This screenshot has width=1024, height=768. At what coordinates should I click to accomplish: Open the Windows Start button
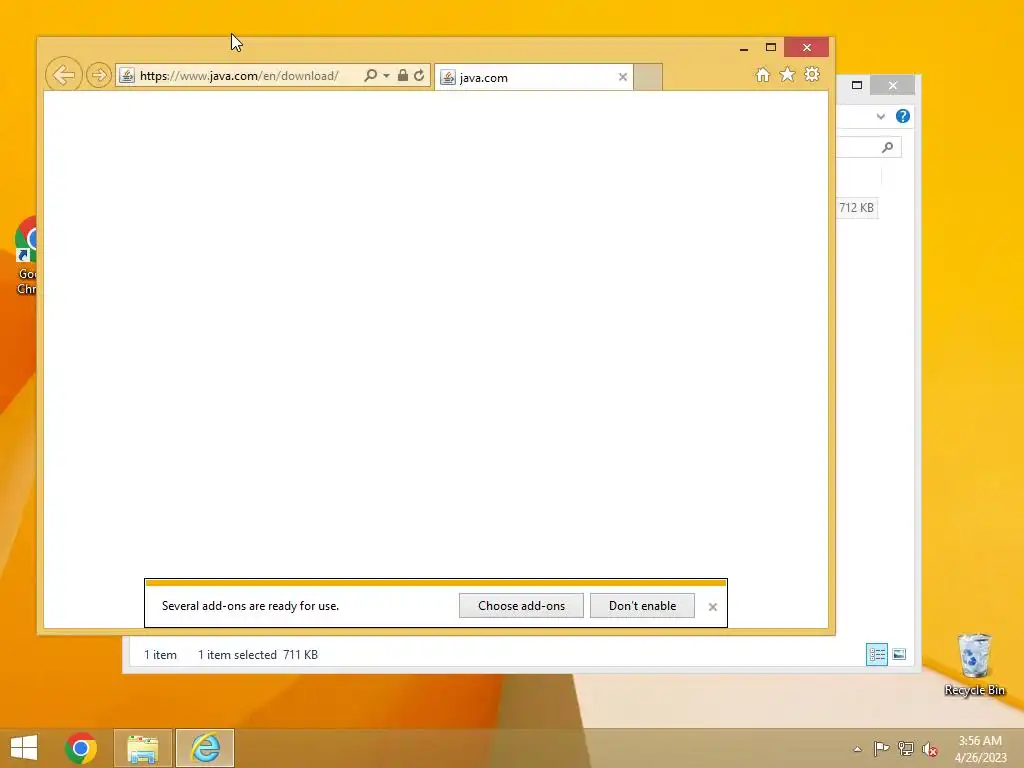[24, 748]
